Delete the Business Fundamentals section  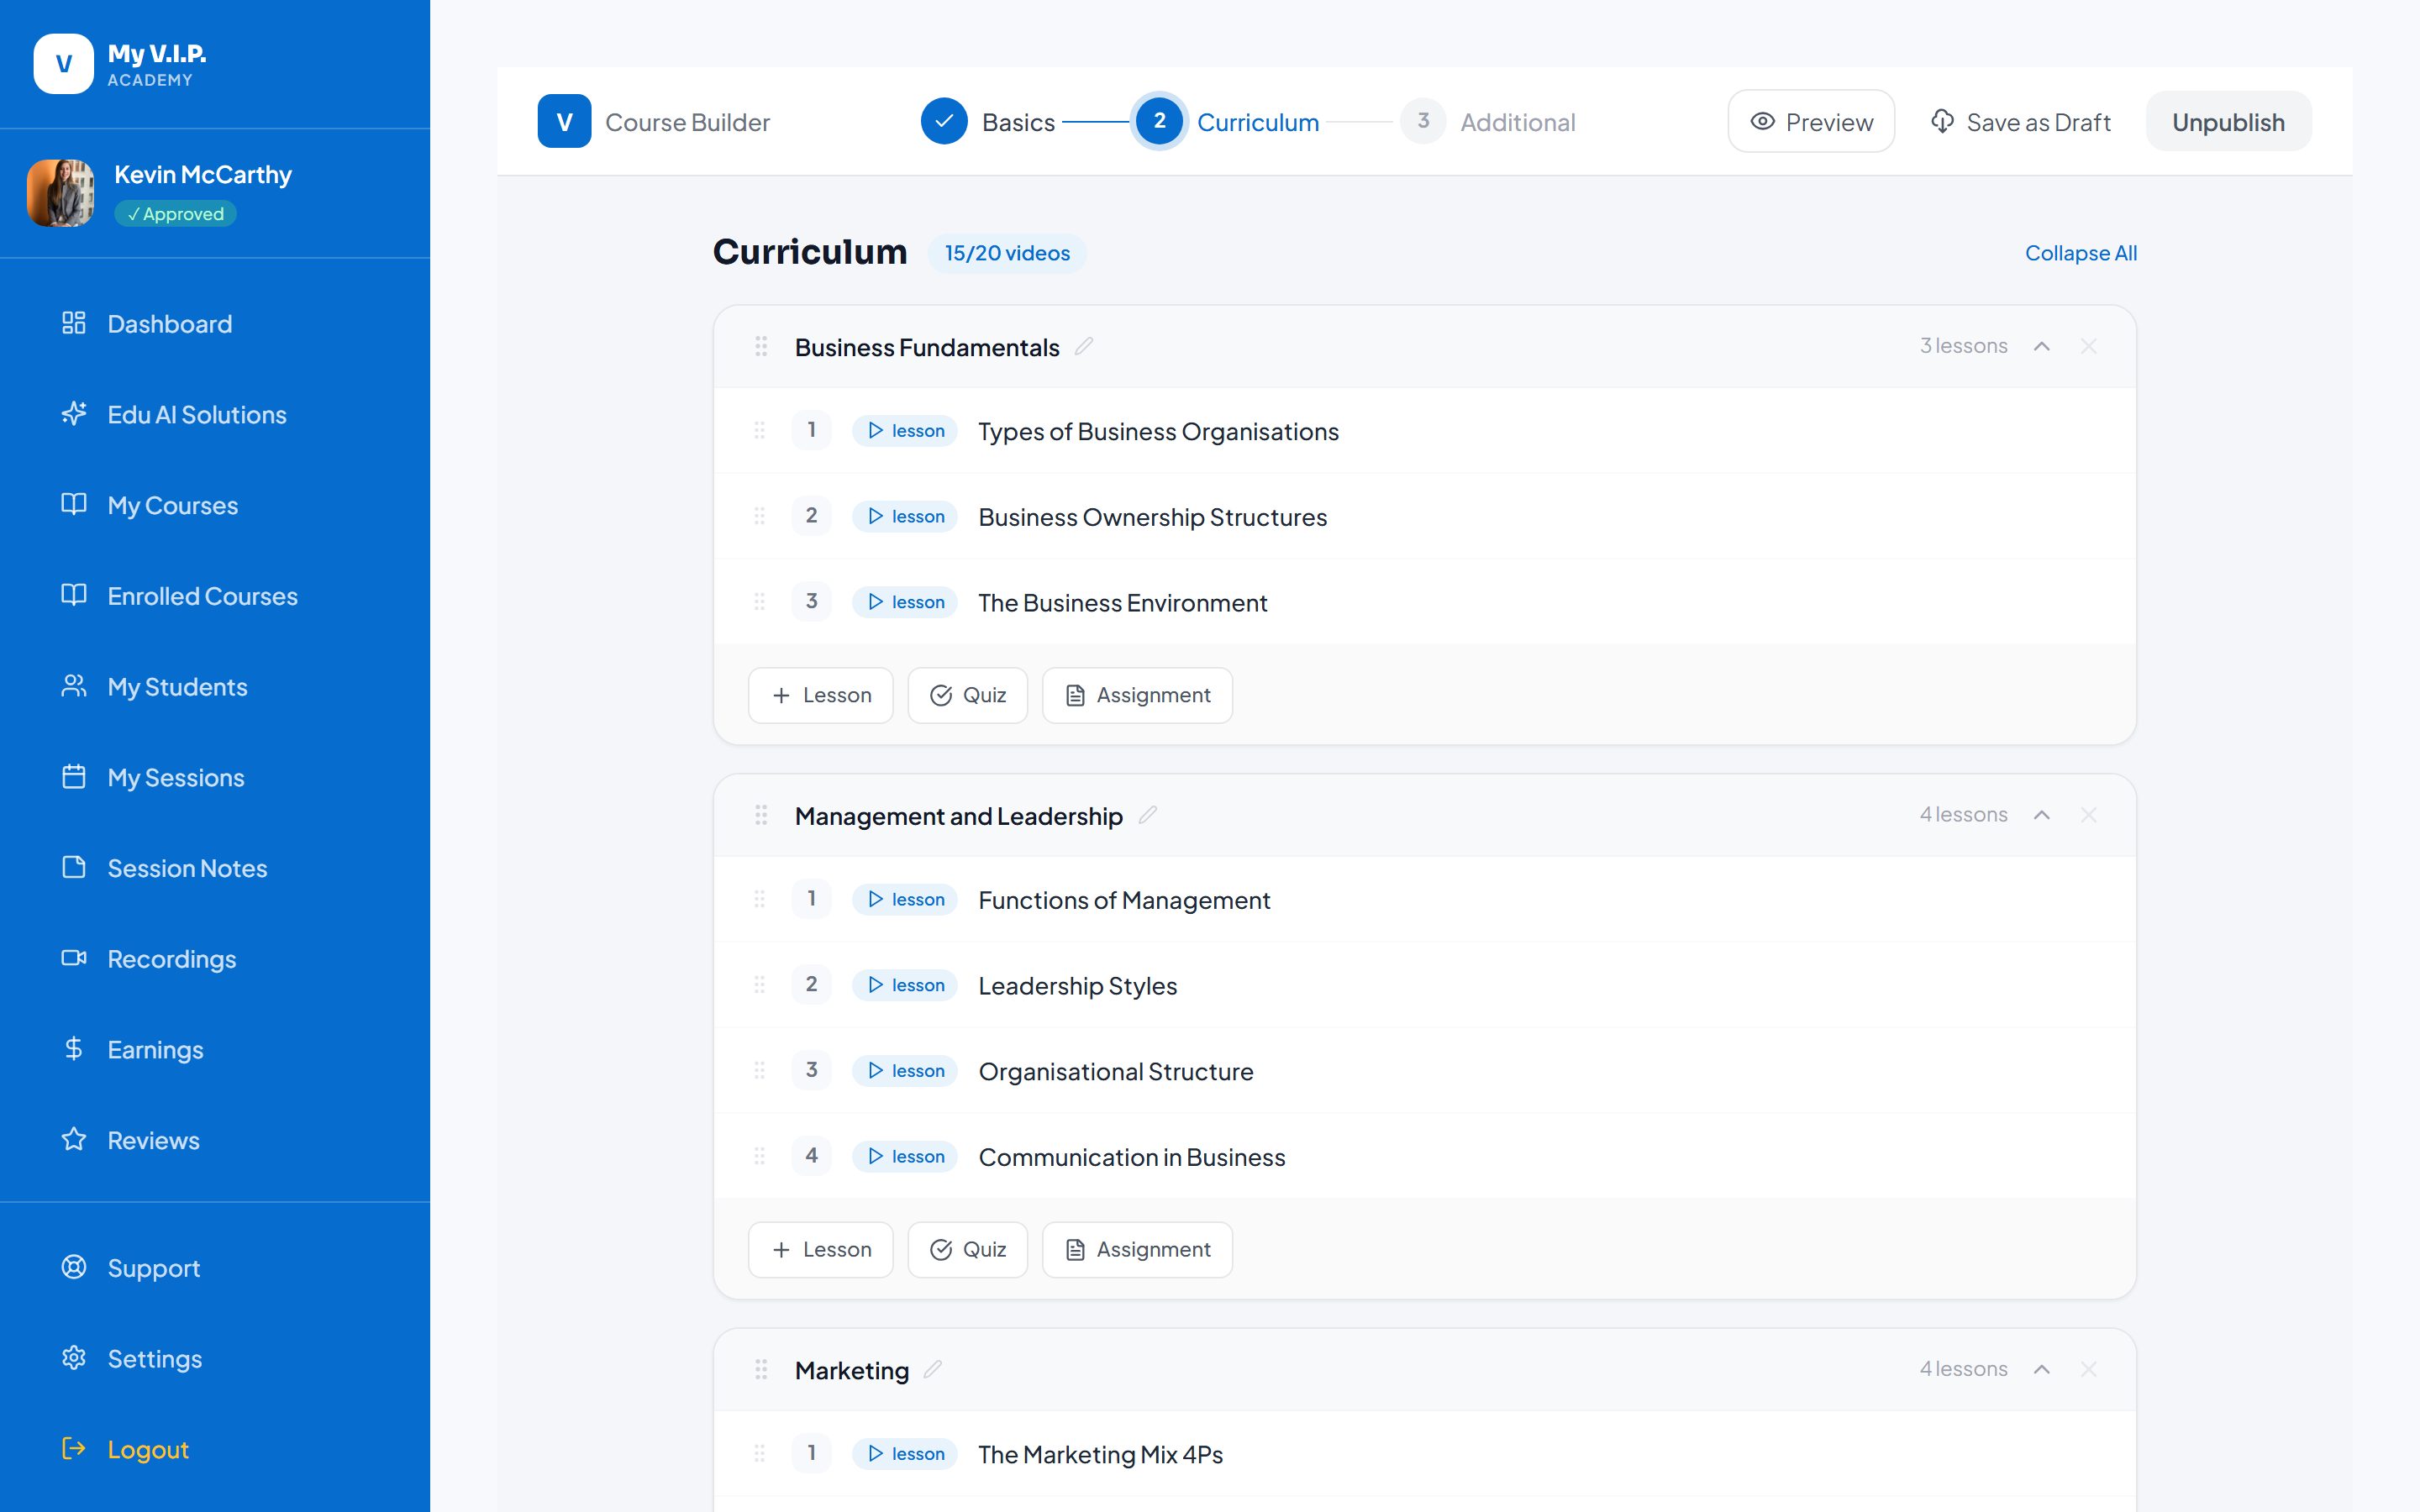2089,346
